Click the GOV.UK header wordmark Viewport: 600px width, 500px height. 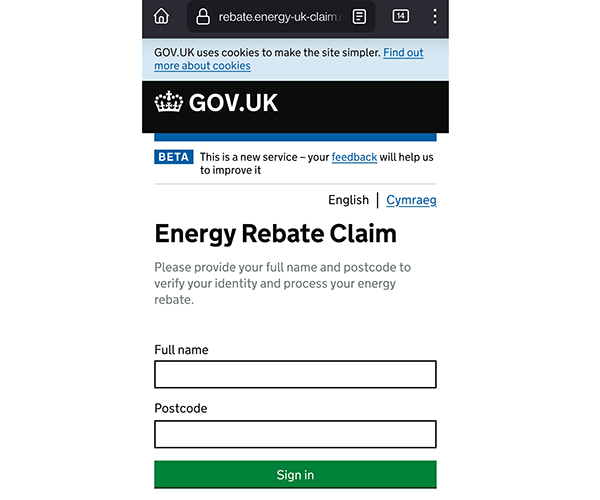pos(233,103)
